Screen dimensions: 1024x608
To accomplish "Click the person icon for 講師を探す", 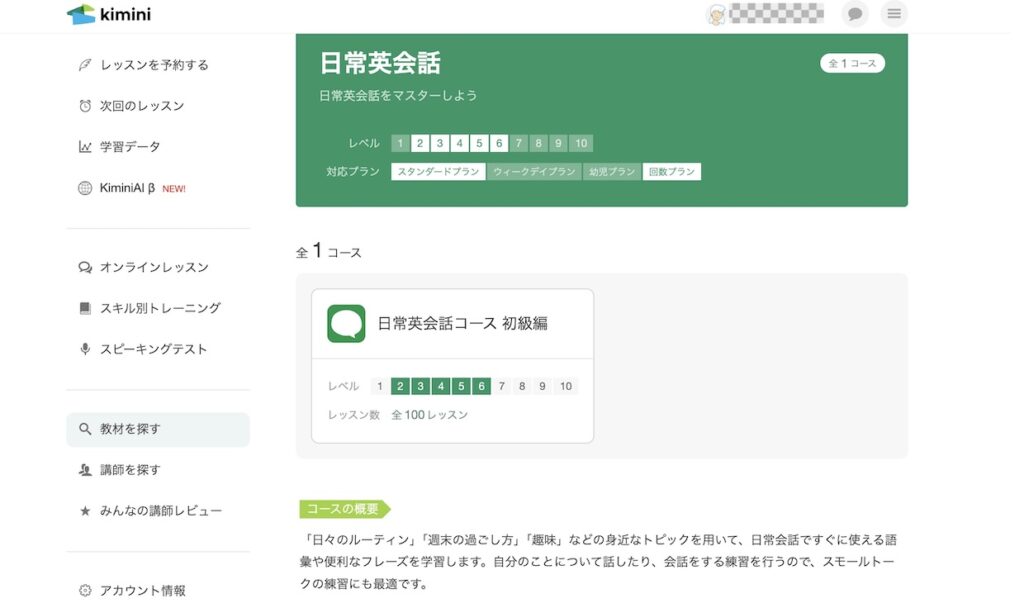I will coord(85,470).
